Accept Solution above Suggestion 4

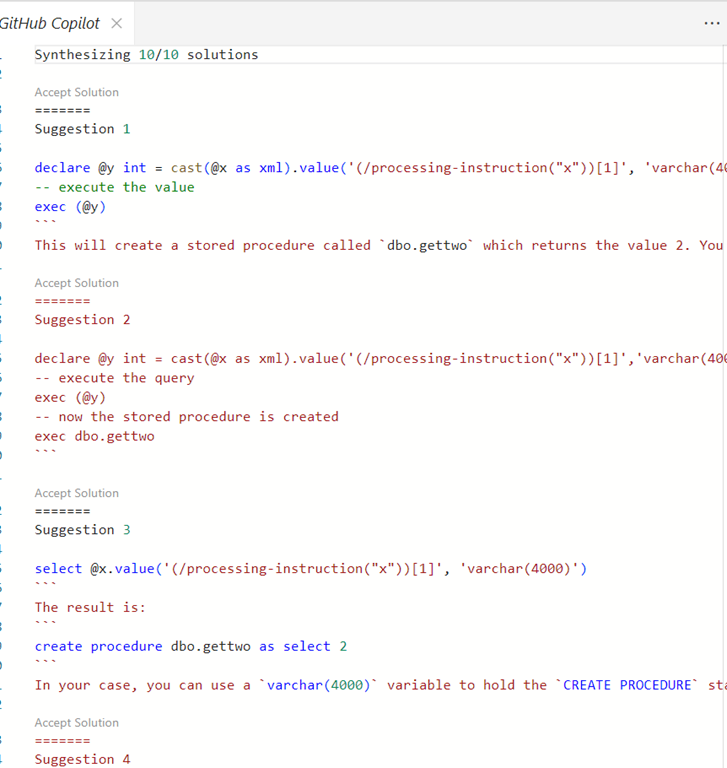(77, 722)
